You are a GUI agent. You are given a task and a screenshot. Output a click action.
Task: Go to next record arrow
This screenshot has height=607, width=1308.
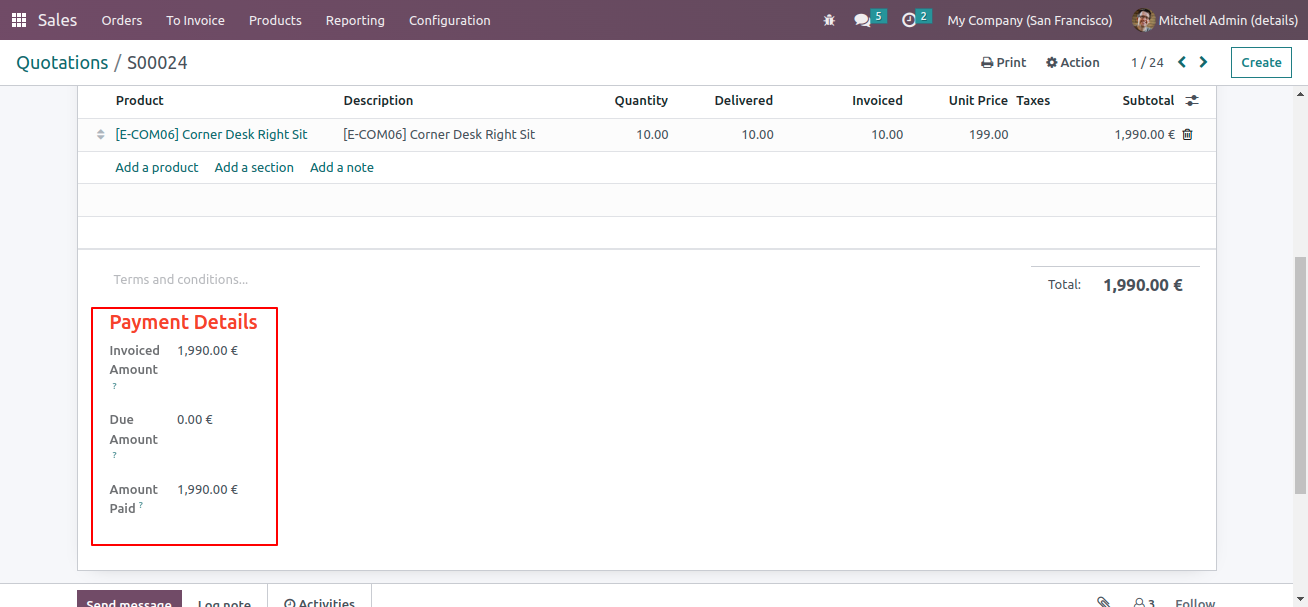(x=1203, y=62)
